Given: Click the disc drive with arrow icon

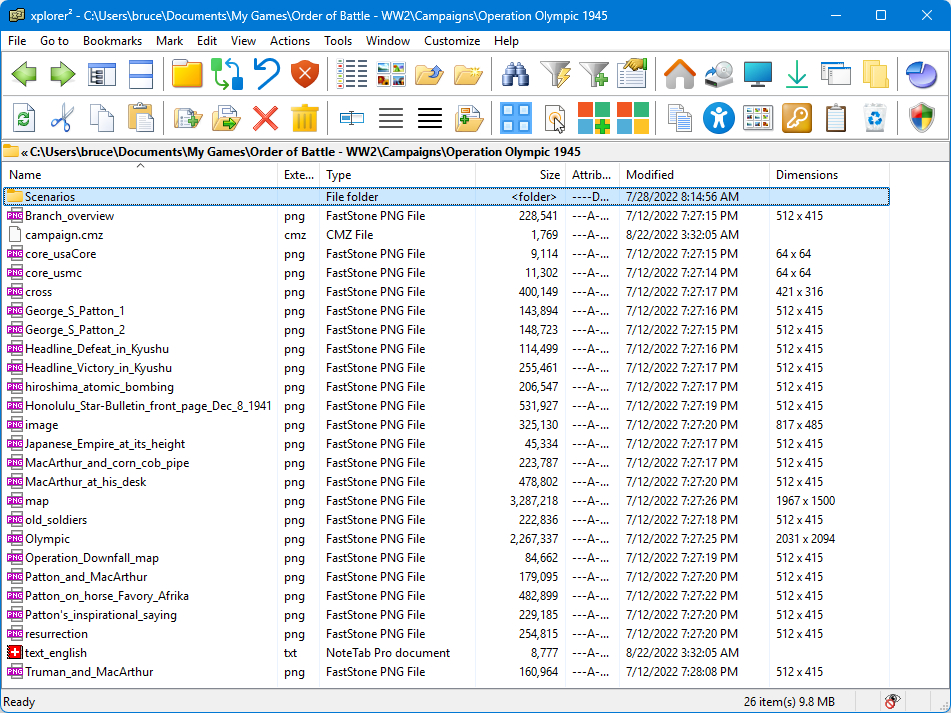Looking at the screenshot, I should 719,74.
